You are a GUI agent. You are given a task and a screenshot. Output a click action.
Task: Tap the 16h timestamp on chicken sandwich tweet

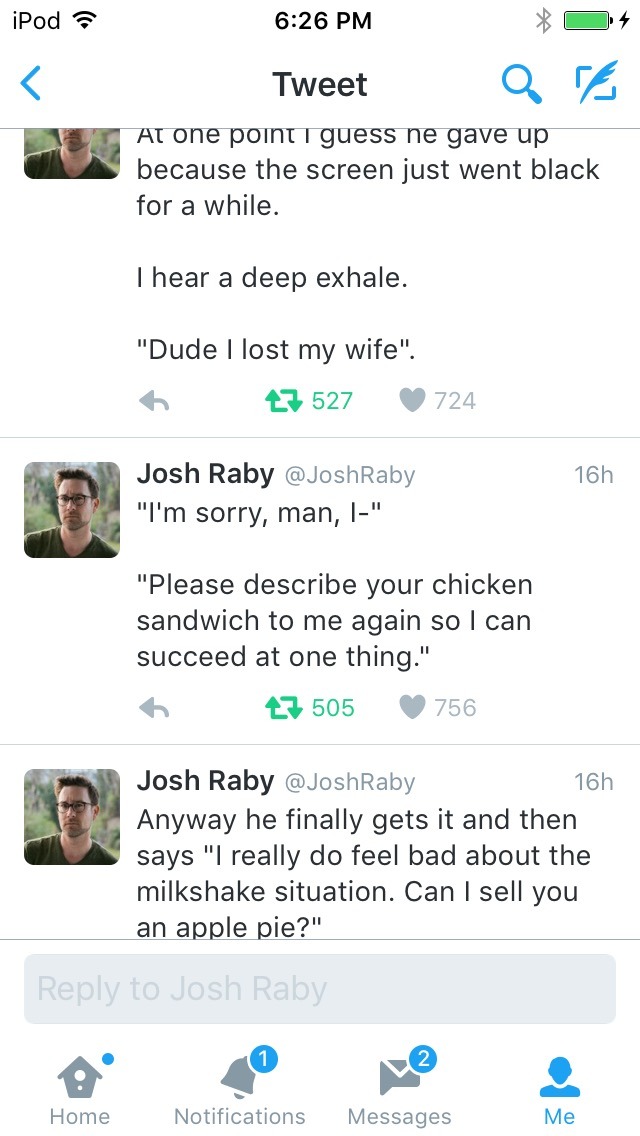pyautogui.click(x=593, y=475)
